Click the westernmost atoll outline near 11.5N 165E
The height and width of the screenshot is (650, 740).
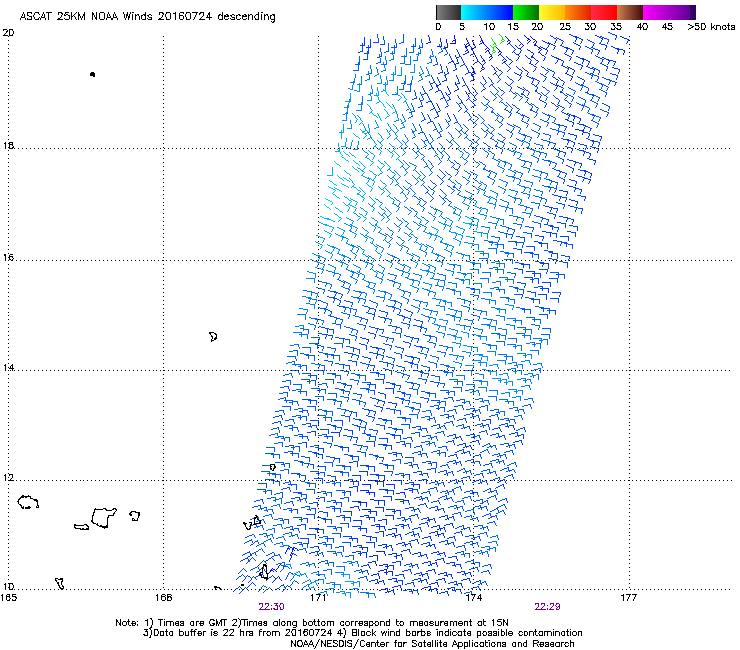(x=28, y=502)
